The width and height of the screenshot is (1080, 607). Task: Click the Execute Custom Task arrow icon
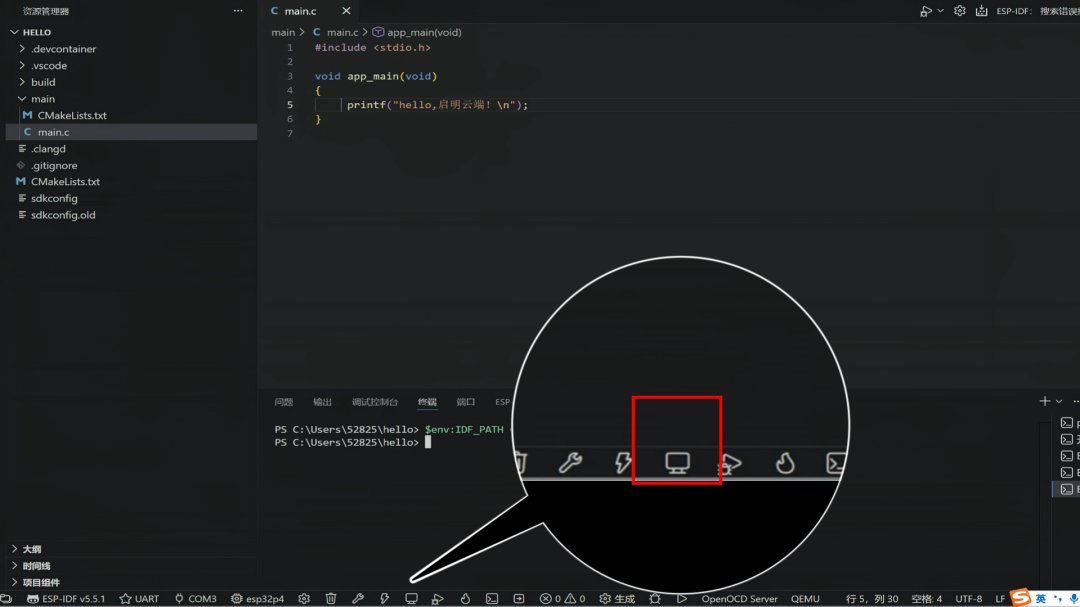click(x=519, y=599)
